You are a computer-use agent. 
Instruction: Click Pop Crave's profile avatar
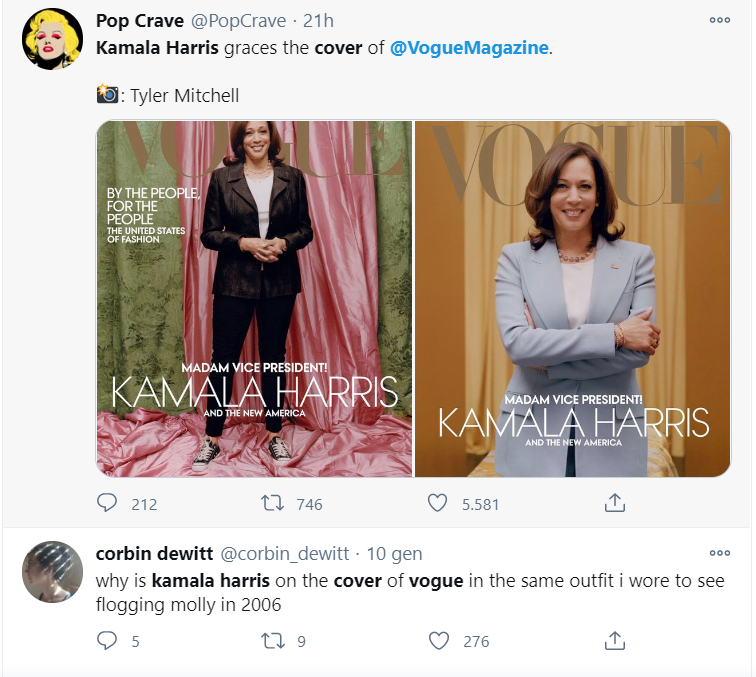52,39
